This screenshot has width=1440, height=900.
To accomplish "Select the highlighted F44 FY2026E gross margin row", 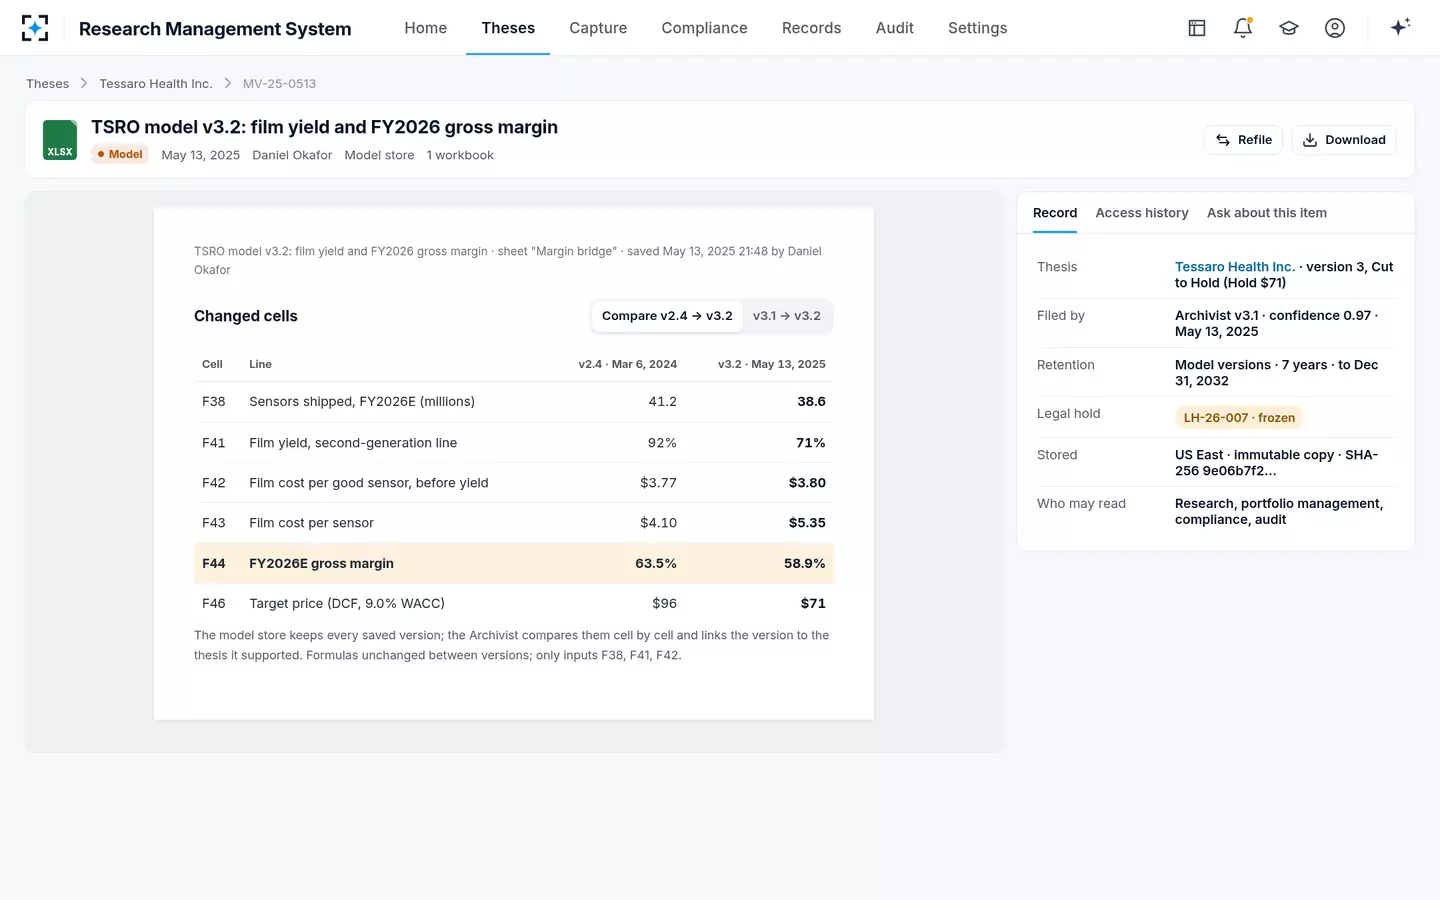I will point(514,563).
